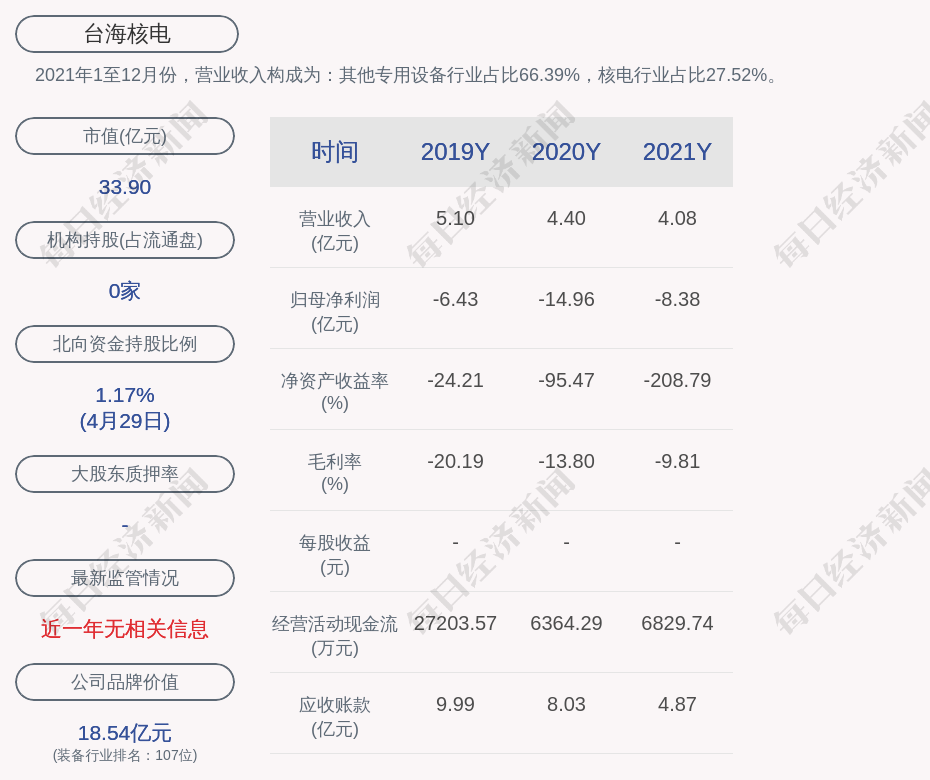Select ROE value -24.21
Viewport: 930px width, 780px height.
[x=455, y=380]
